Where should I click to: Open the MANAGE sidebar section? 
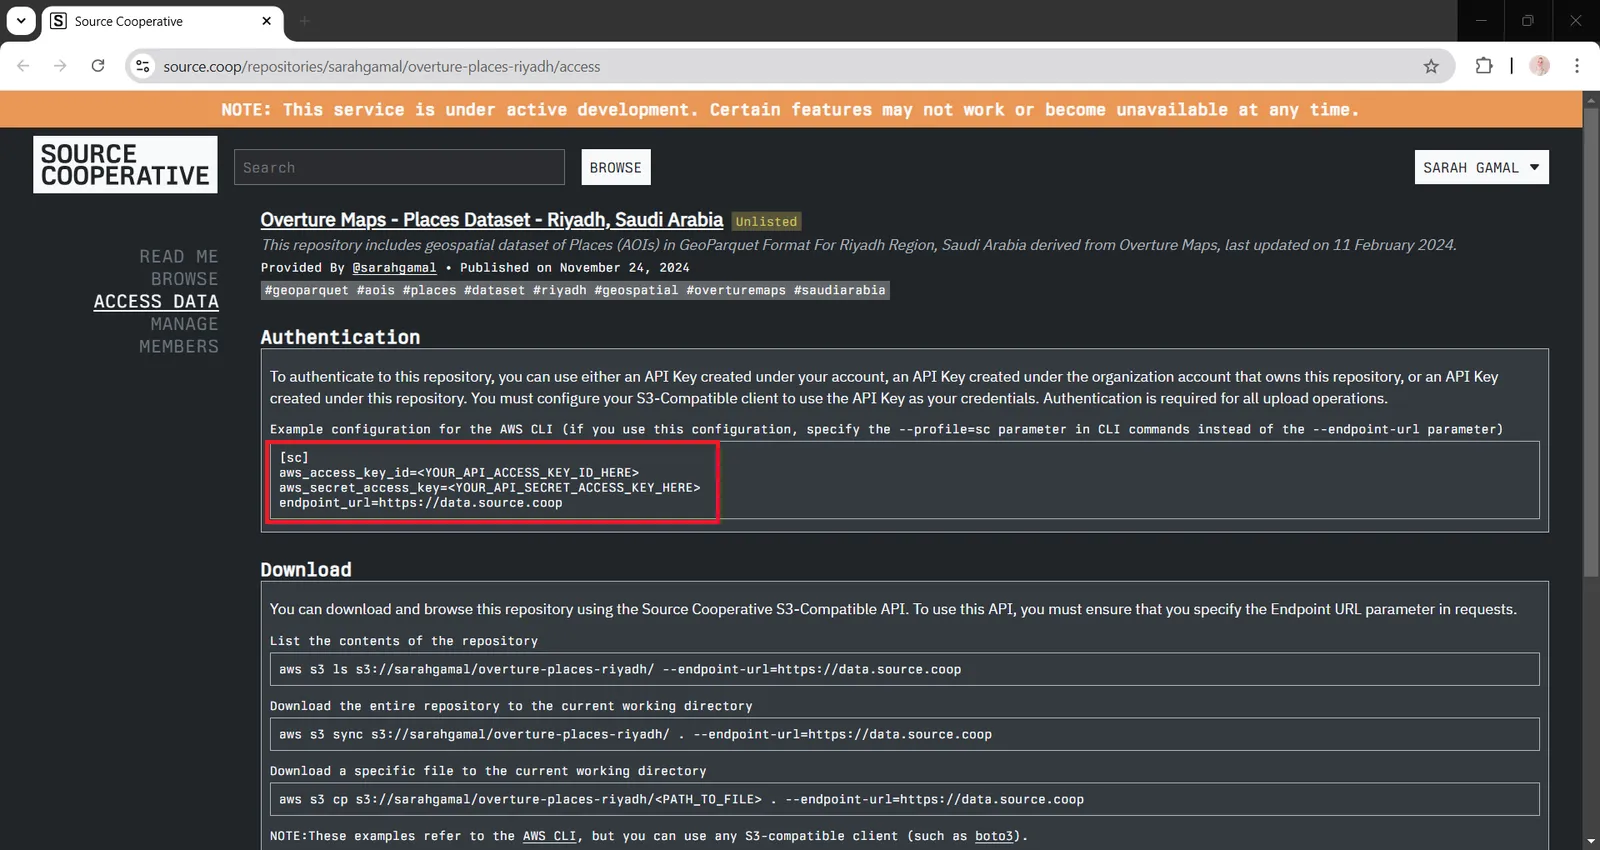pyautogui.click(x=184, y=324)
